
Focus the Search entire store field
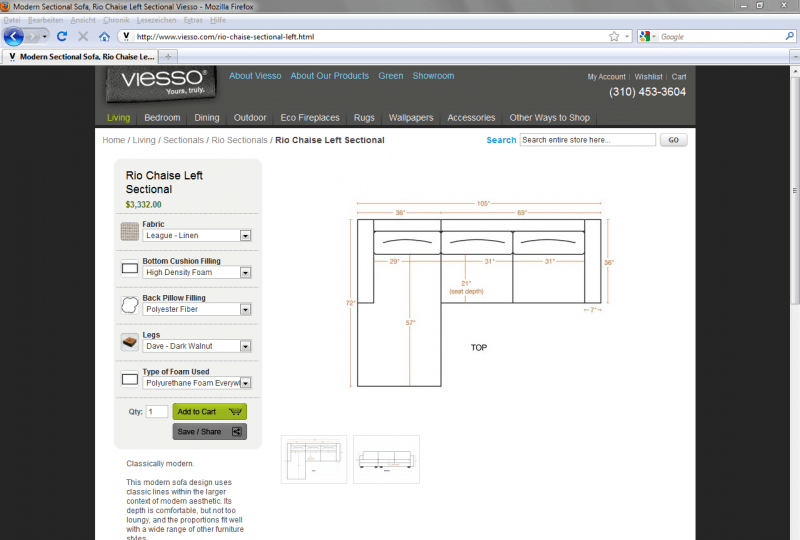tap(588, 140)
